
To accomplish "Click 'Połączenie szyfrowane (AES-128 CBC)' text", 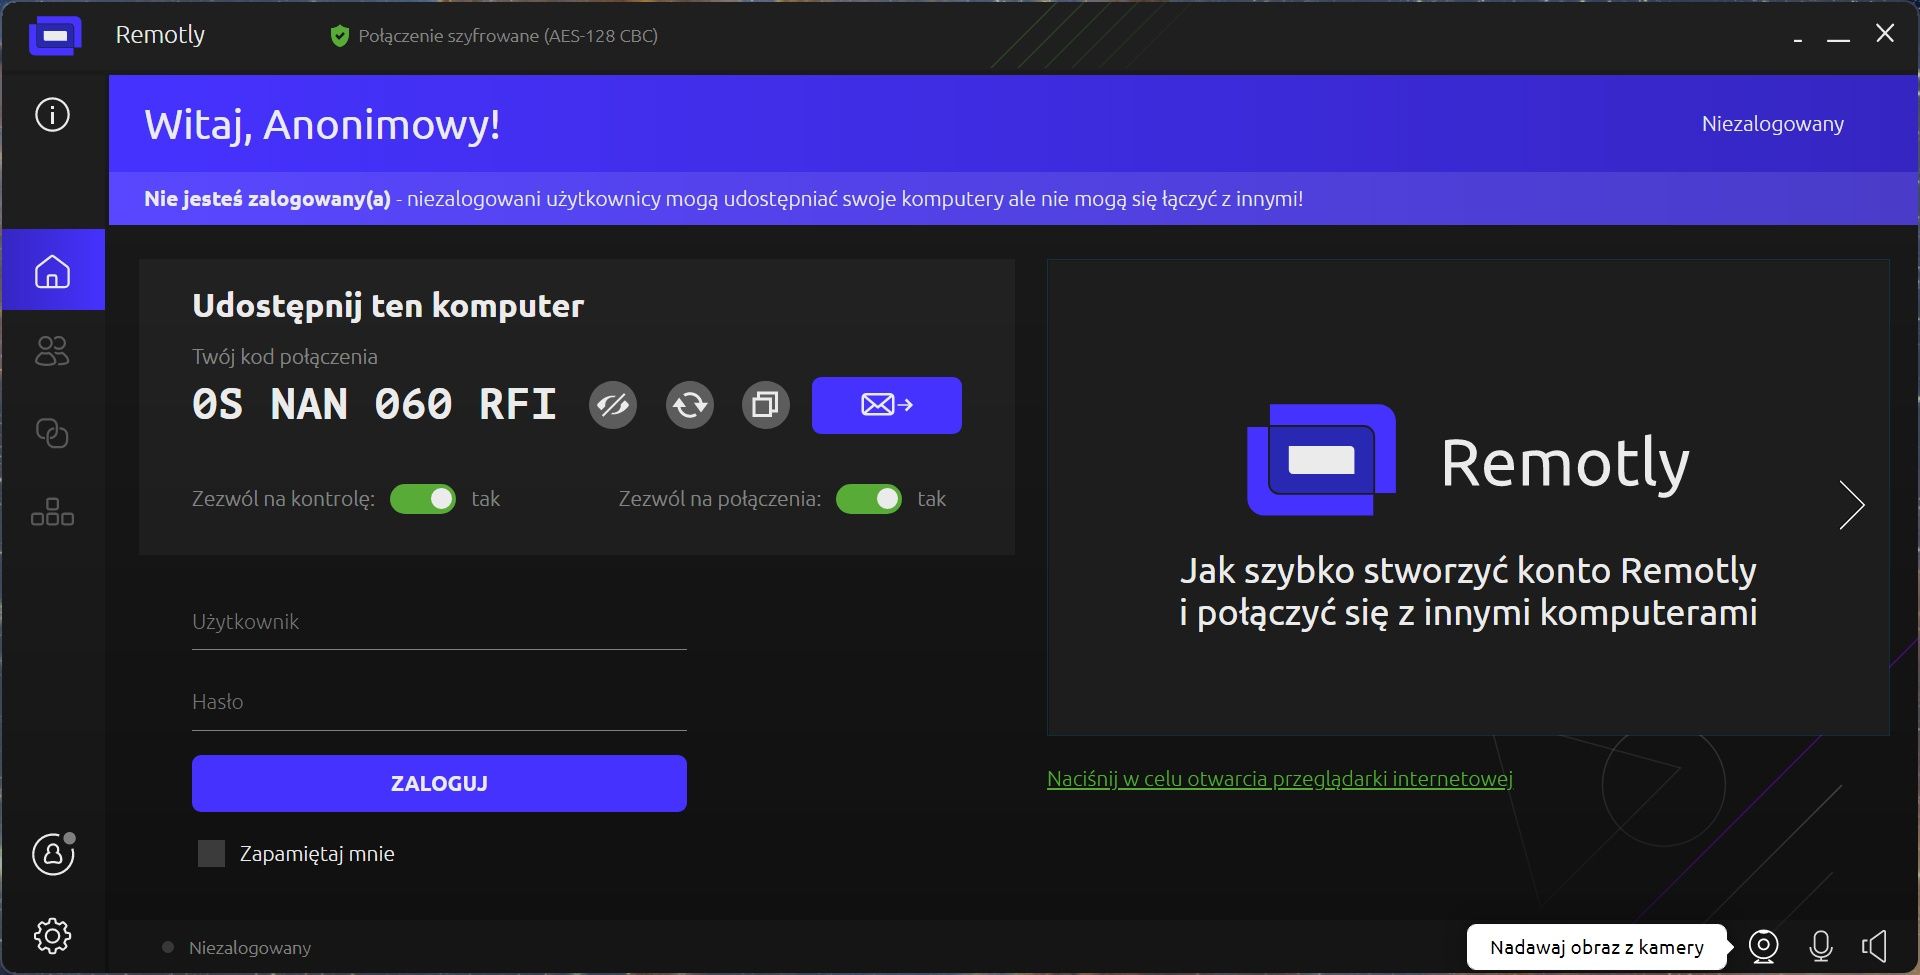I will point(508,36).
